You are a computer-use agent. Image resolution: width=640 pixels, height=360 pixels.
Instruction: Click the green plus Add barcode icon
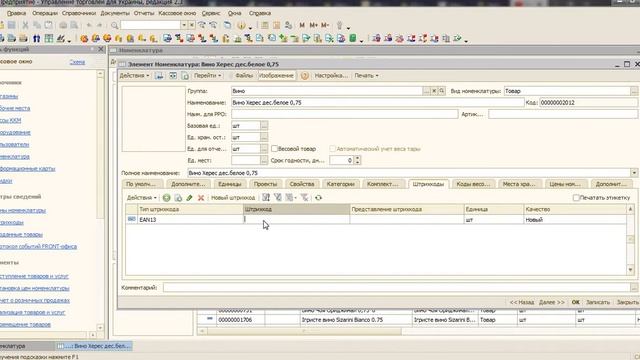pos(167,198)
